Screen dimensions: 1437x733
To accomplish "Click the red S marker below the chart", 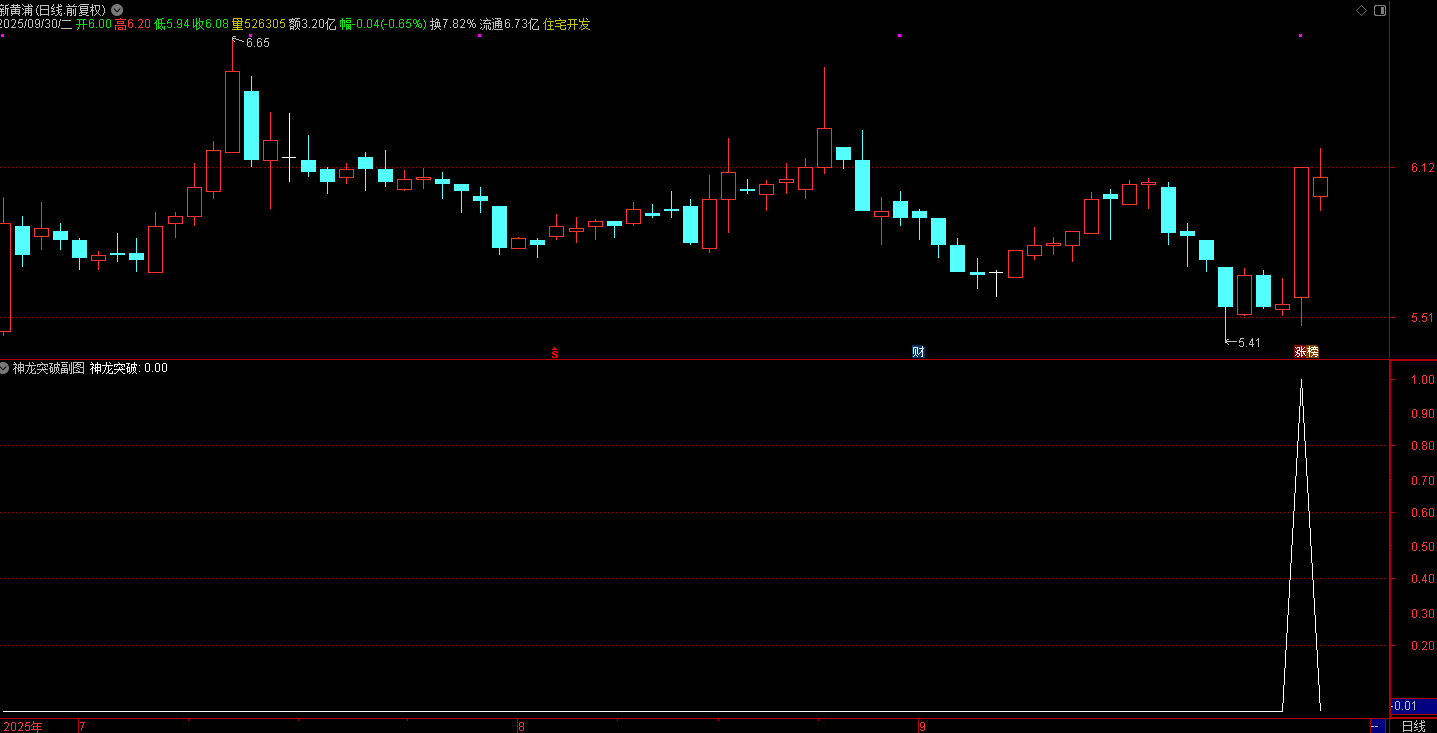I will [x=555, y=352].
